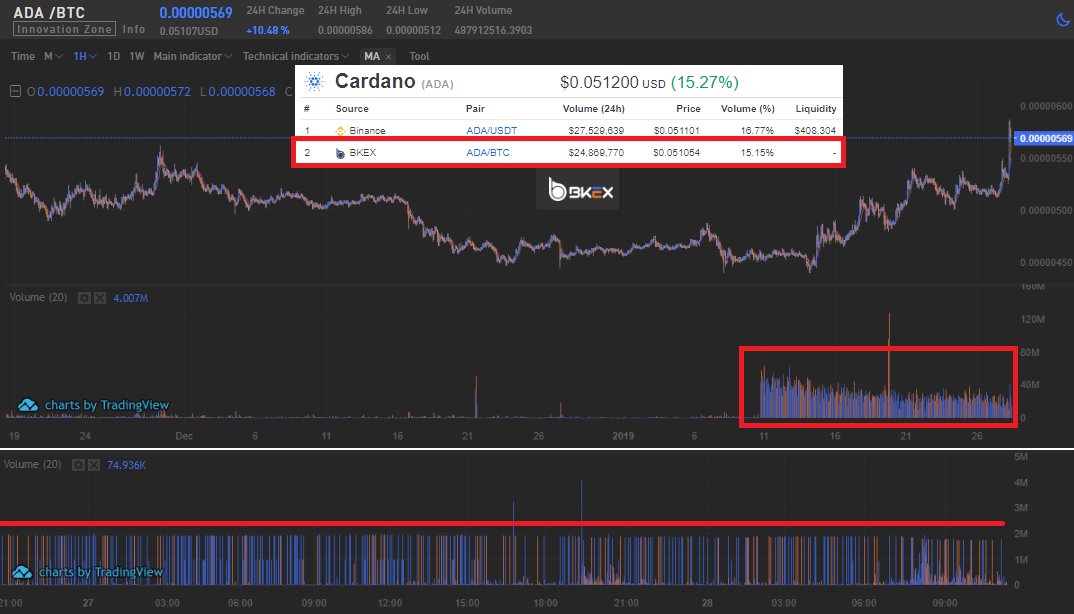
Task: Click the 12:00 label on lower time axis
Action: point(390,603)
